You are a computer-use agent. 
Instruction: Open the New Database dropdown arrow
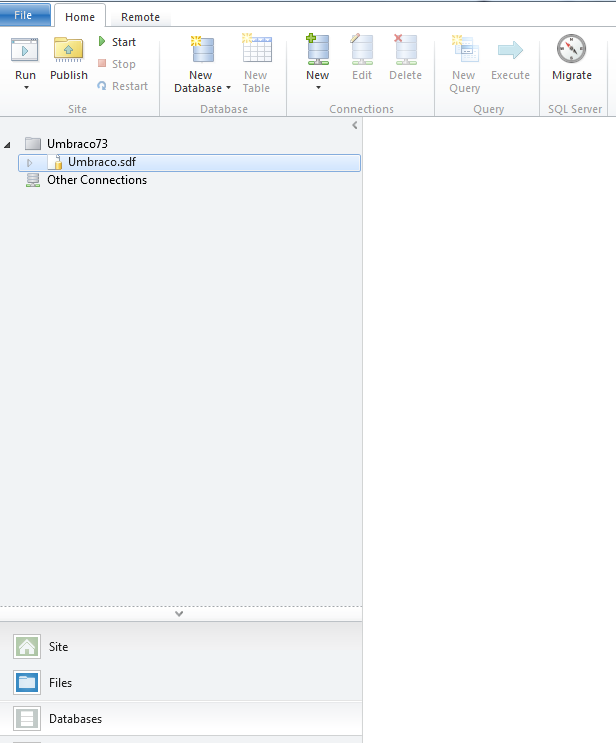[x=228, y=88]
